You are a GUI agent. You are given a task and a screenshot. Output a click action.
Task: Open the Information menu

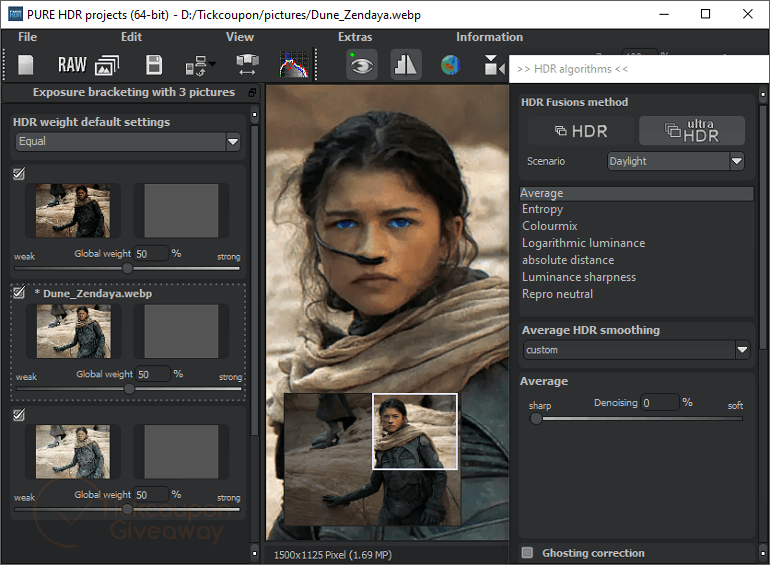[489, 37]
